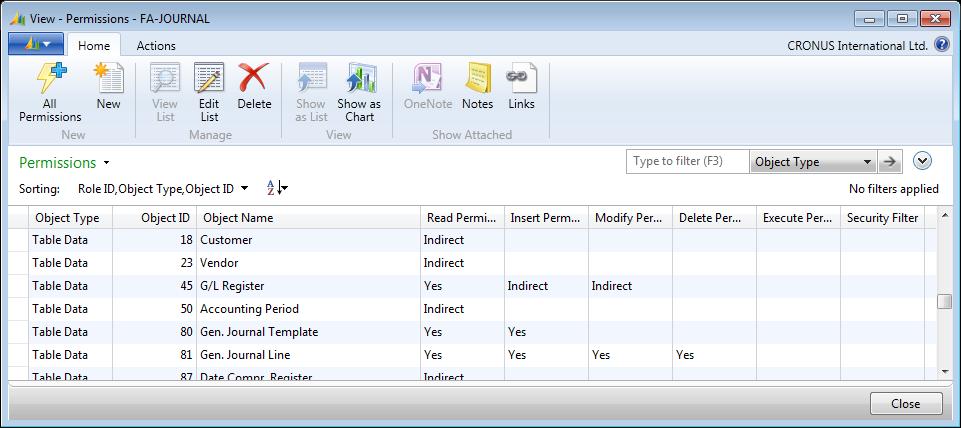This screenshot has width=961, height=428.
Task: Click Object ID 81 cell
Action: pos(154,355)
